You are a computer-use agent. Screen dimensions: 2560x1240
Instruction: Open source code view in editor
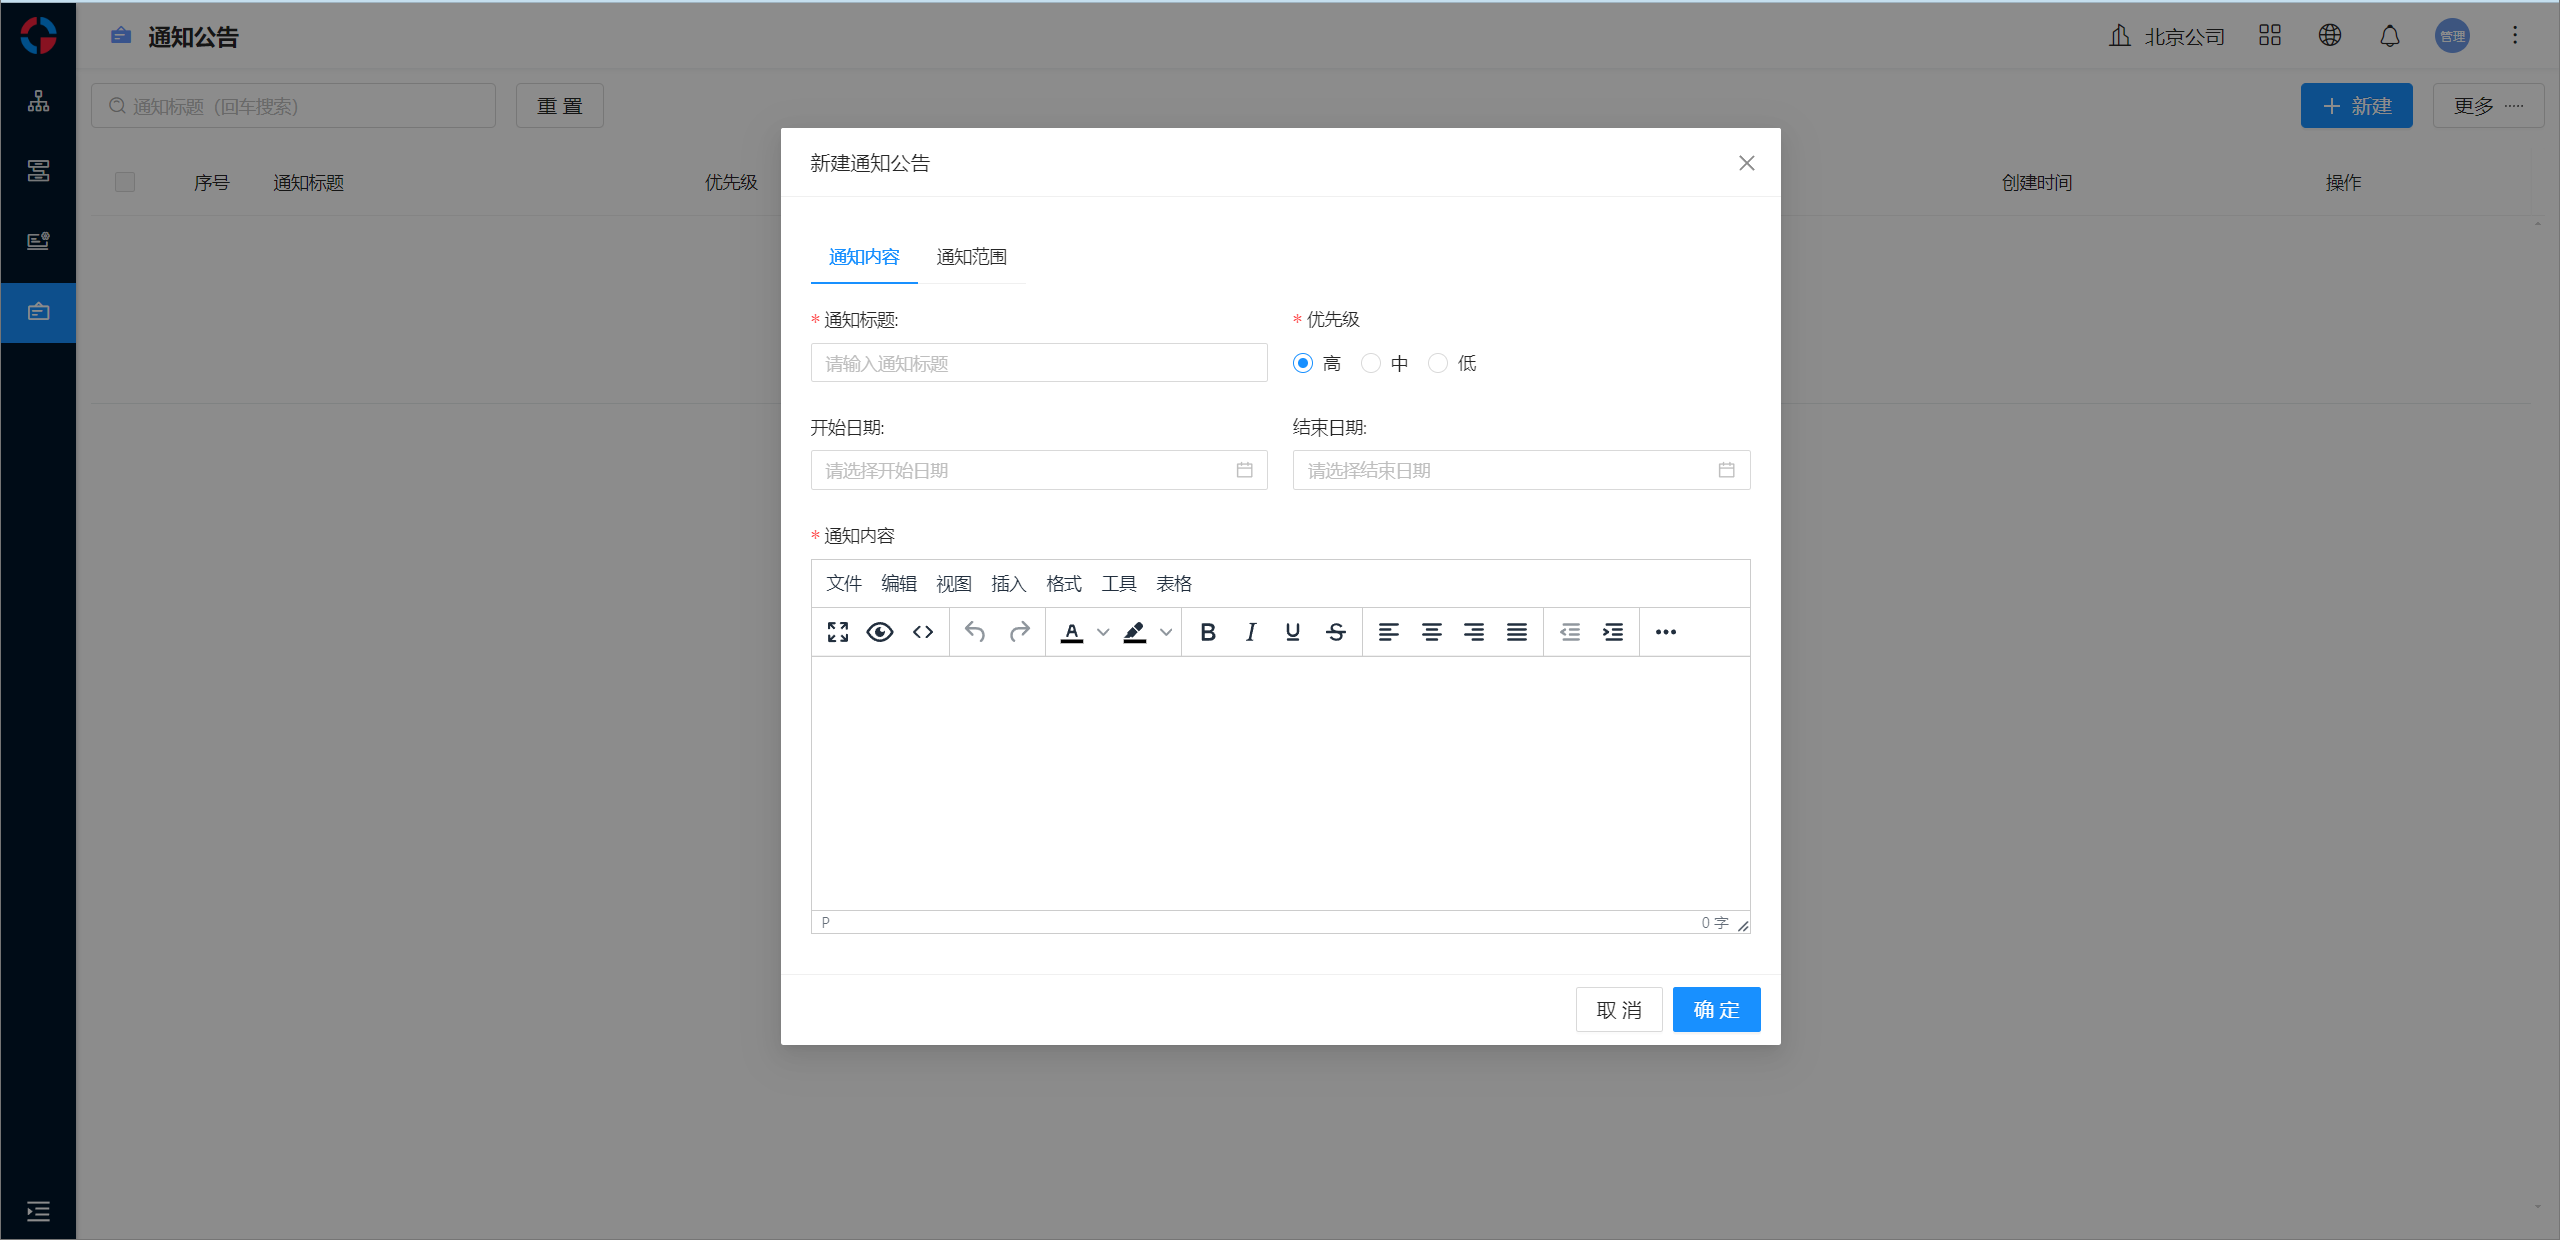[x=923, y=632]
